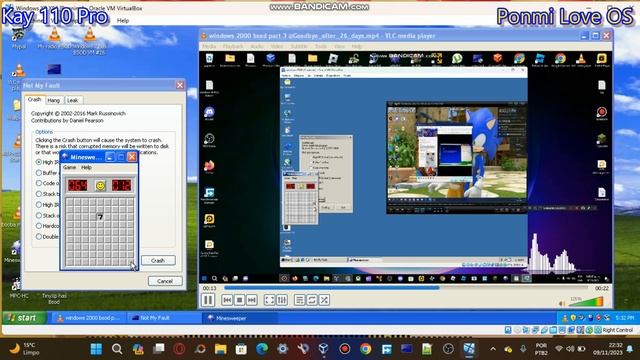Switch to Not My Fault taskbar item
The height and width of the screenshot is (360, 640).
click(x=164, y=318)
